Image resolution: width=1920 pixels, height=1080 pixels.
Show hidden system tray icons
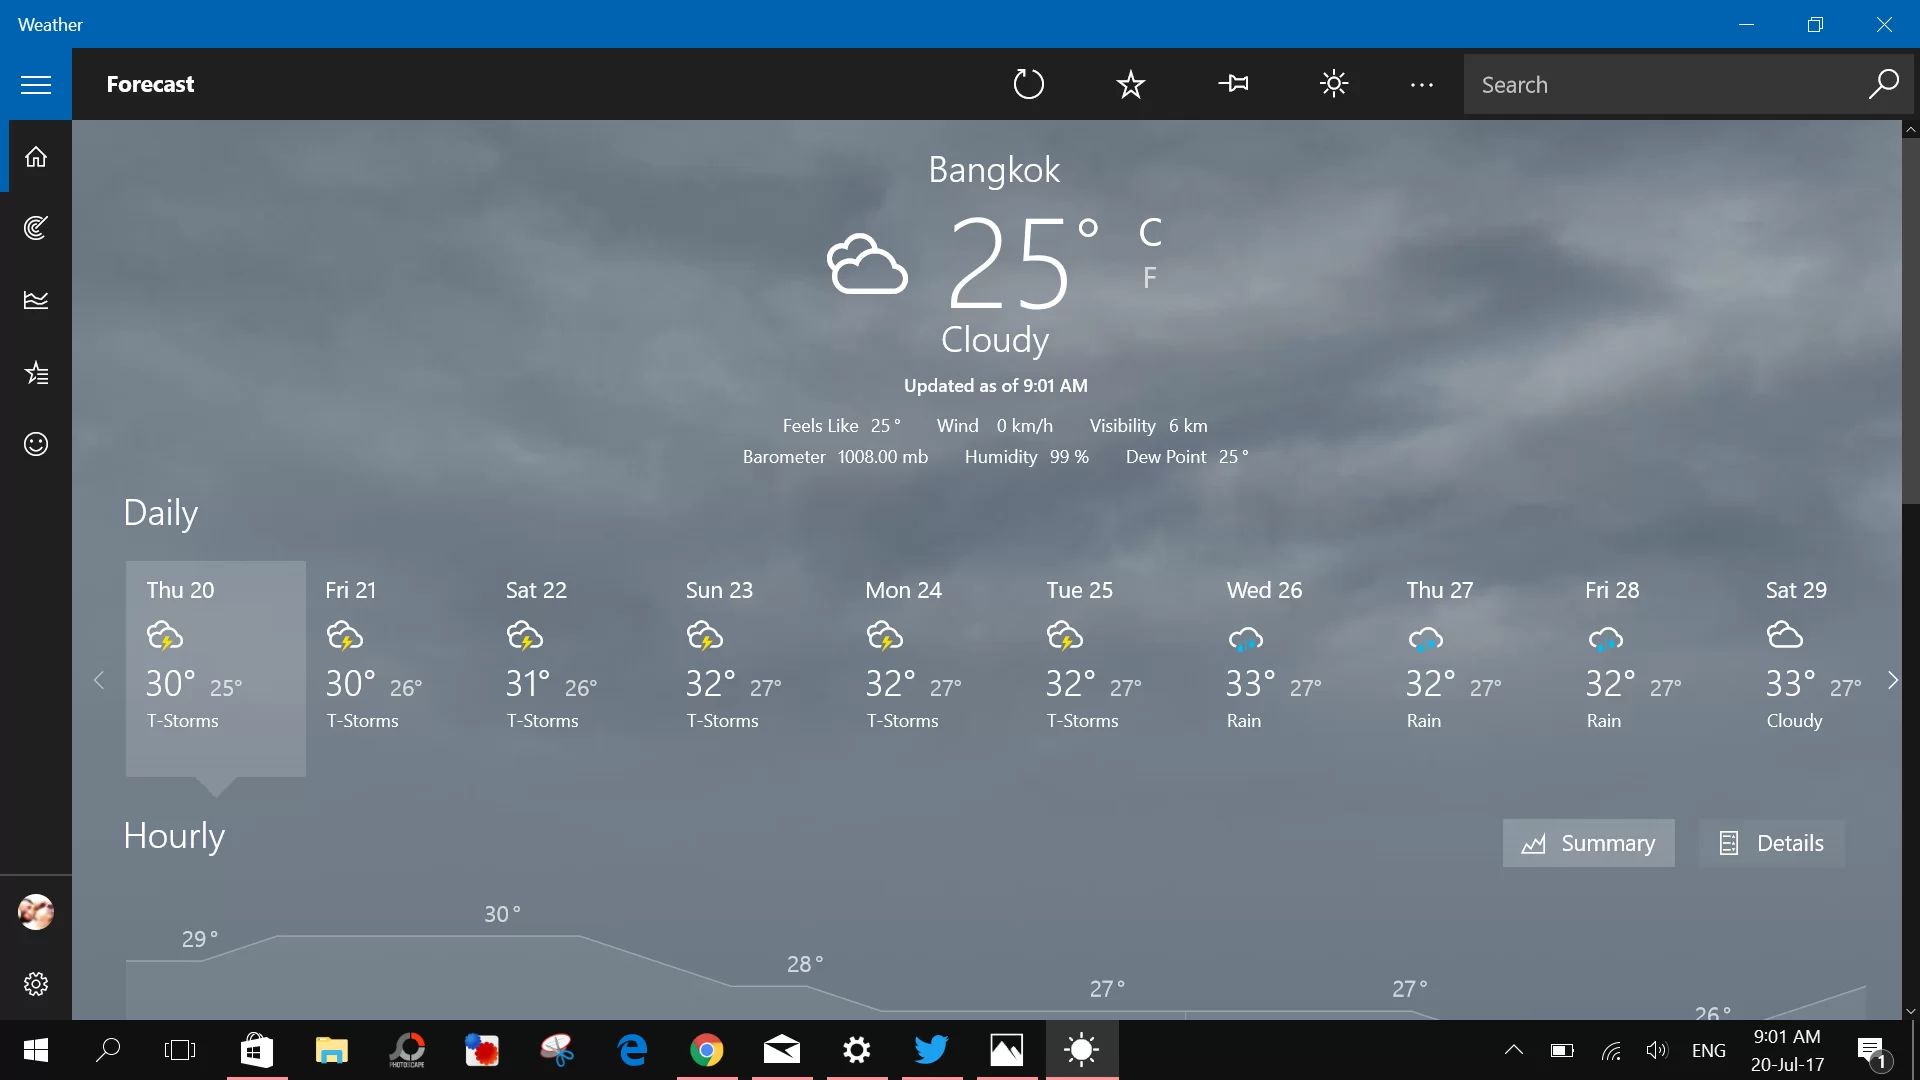[x=1513, y=1050]
